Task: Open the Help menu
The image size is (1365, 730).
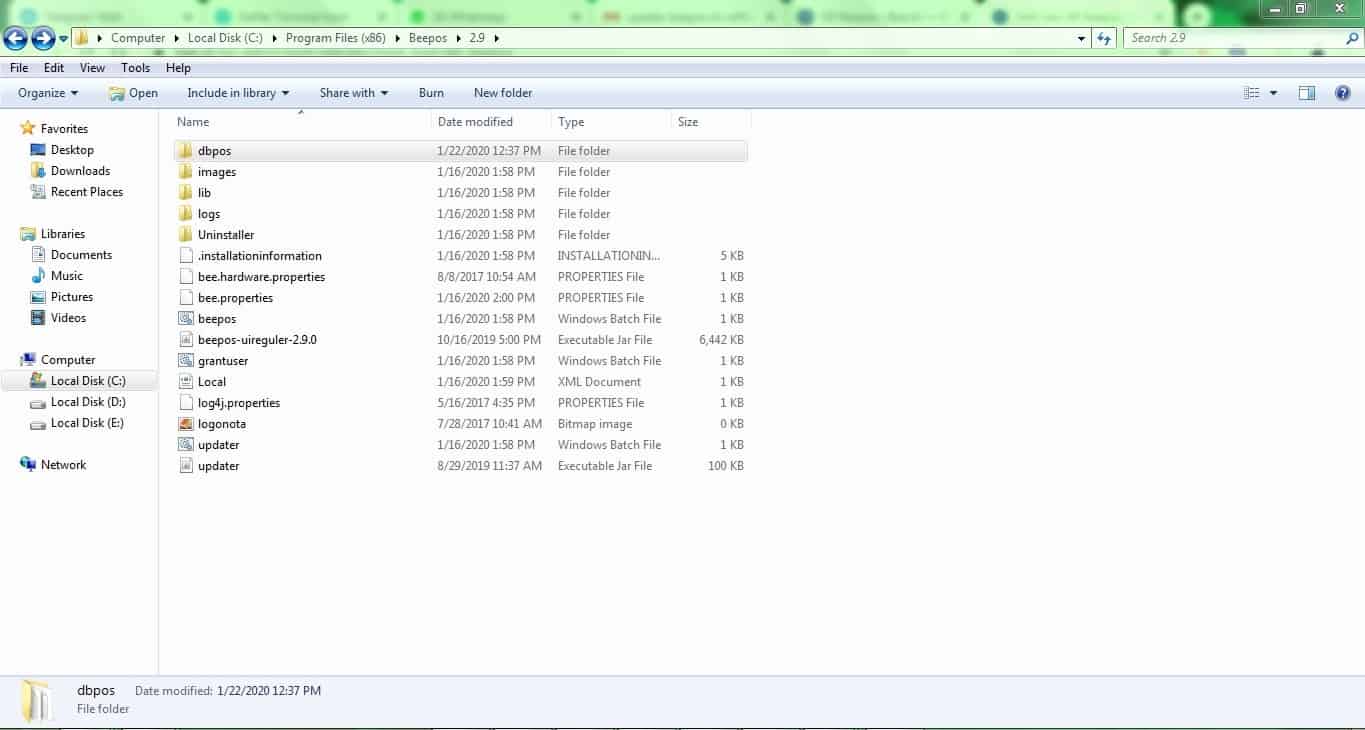Action: point(178,68)
